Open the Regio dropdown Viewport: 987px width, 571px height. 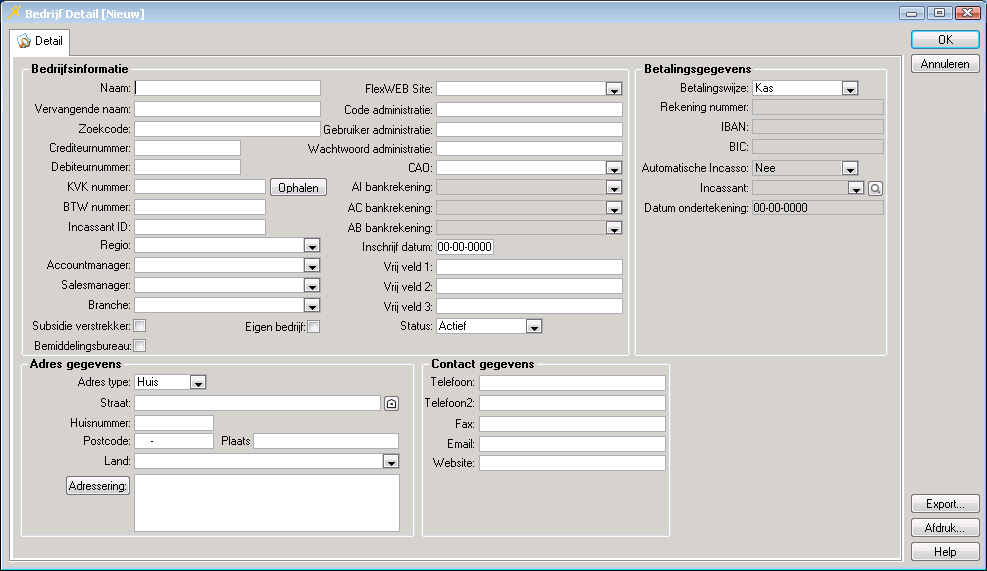(312, 246)
